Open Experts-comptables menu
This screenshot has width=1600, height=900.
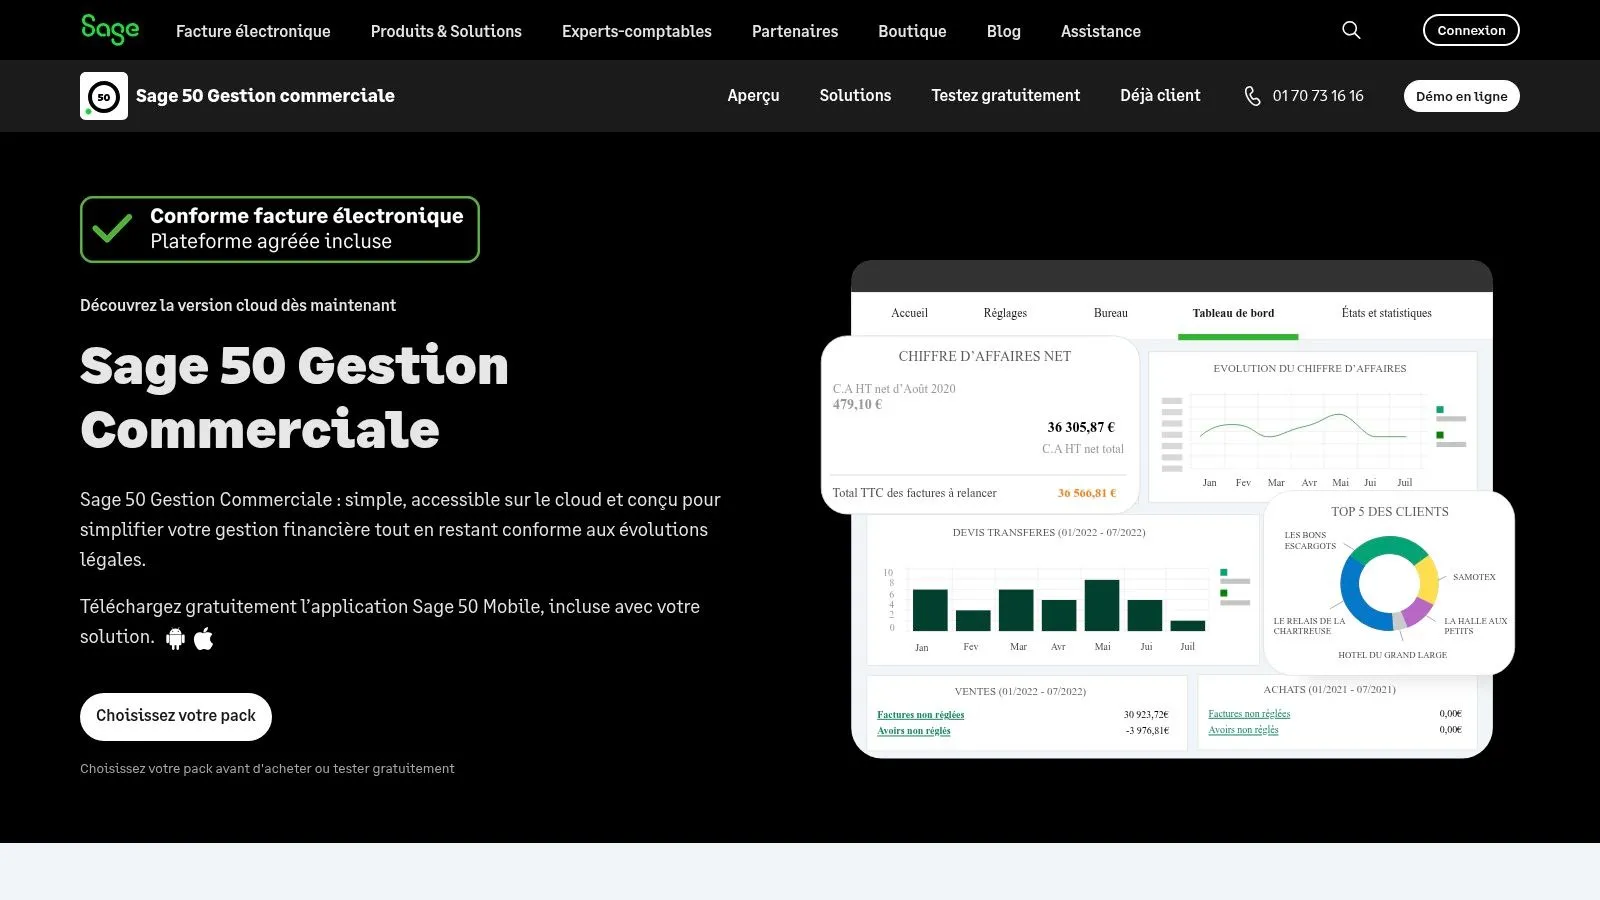tap(637, 31)
